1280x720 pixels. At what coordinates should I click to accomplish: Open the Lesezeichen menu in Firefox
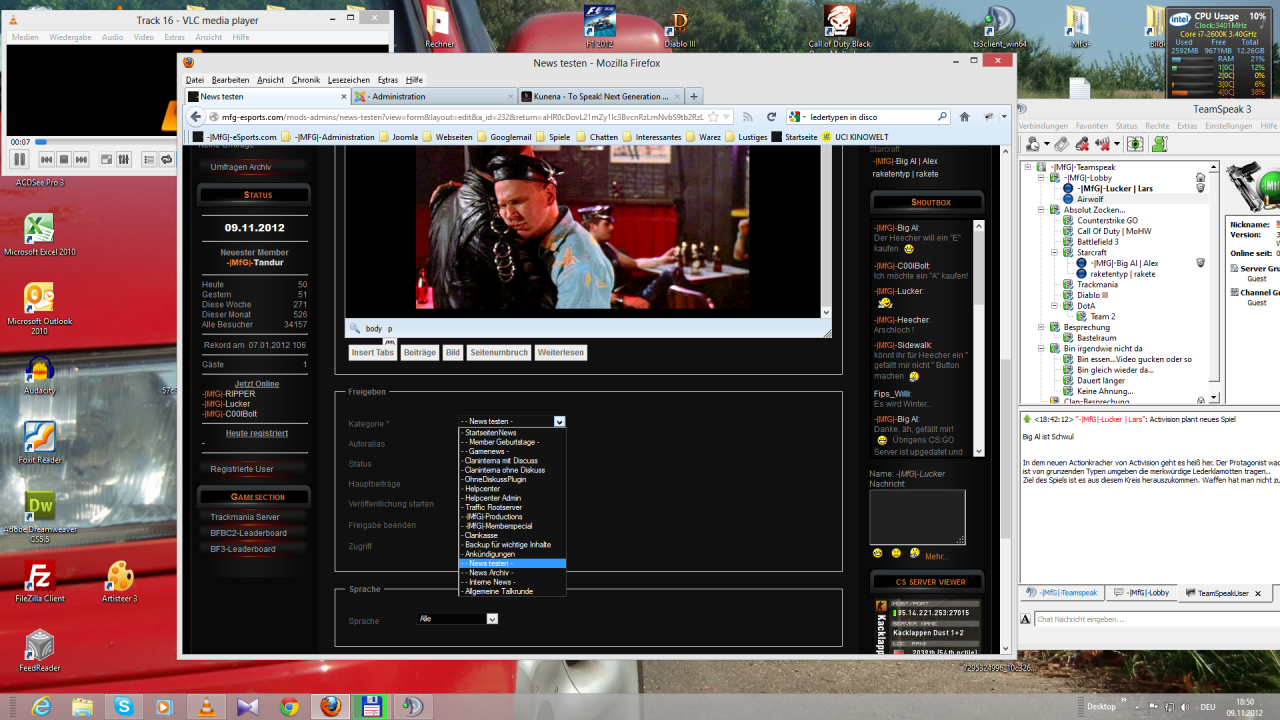(x=348, y=80)
